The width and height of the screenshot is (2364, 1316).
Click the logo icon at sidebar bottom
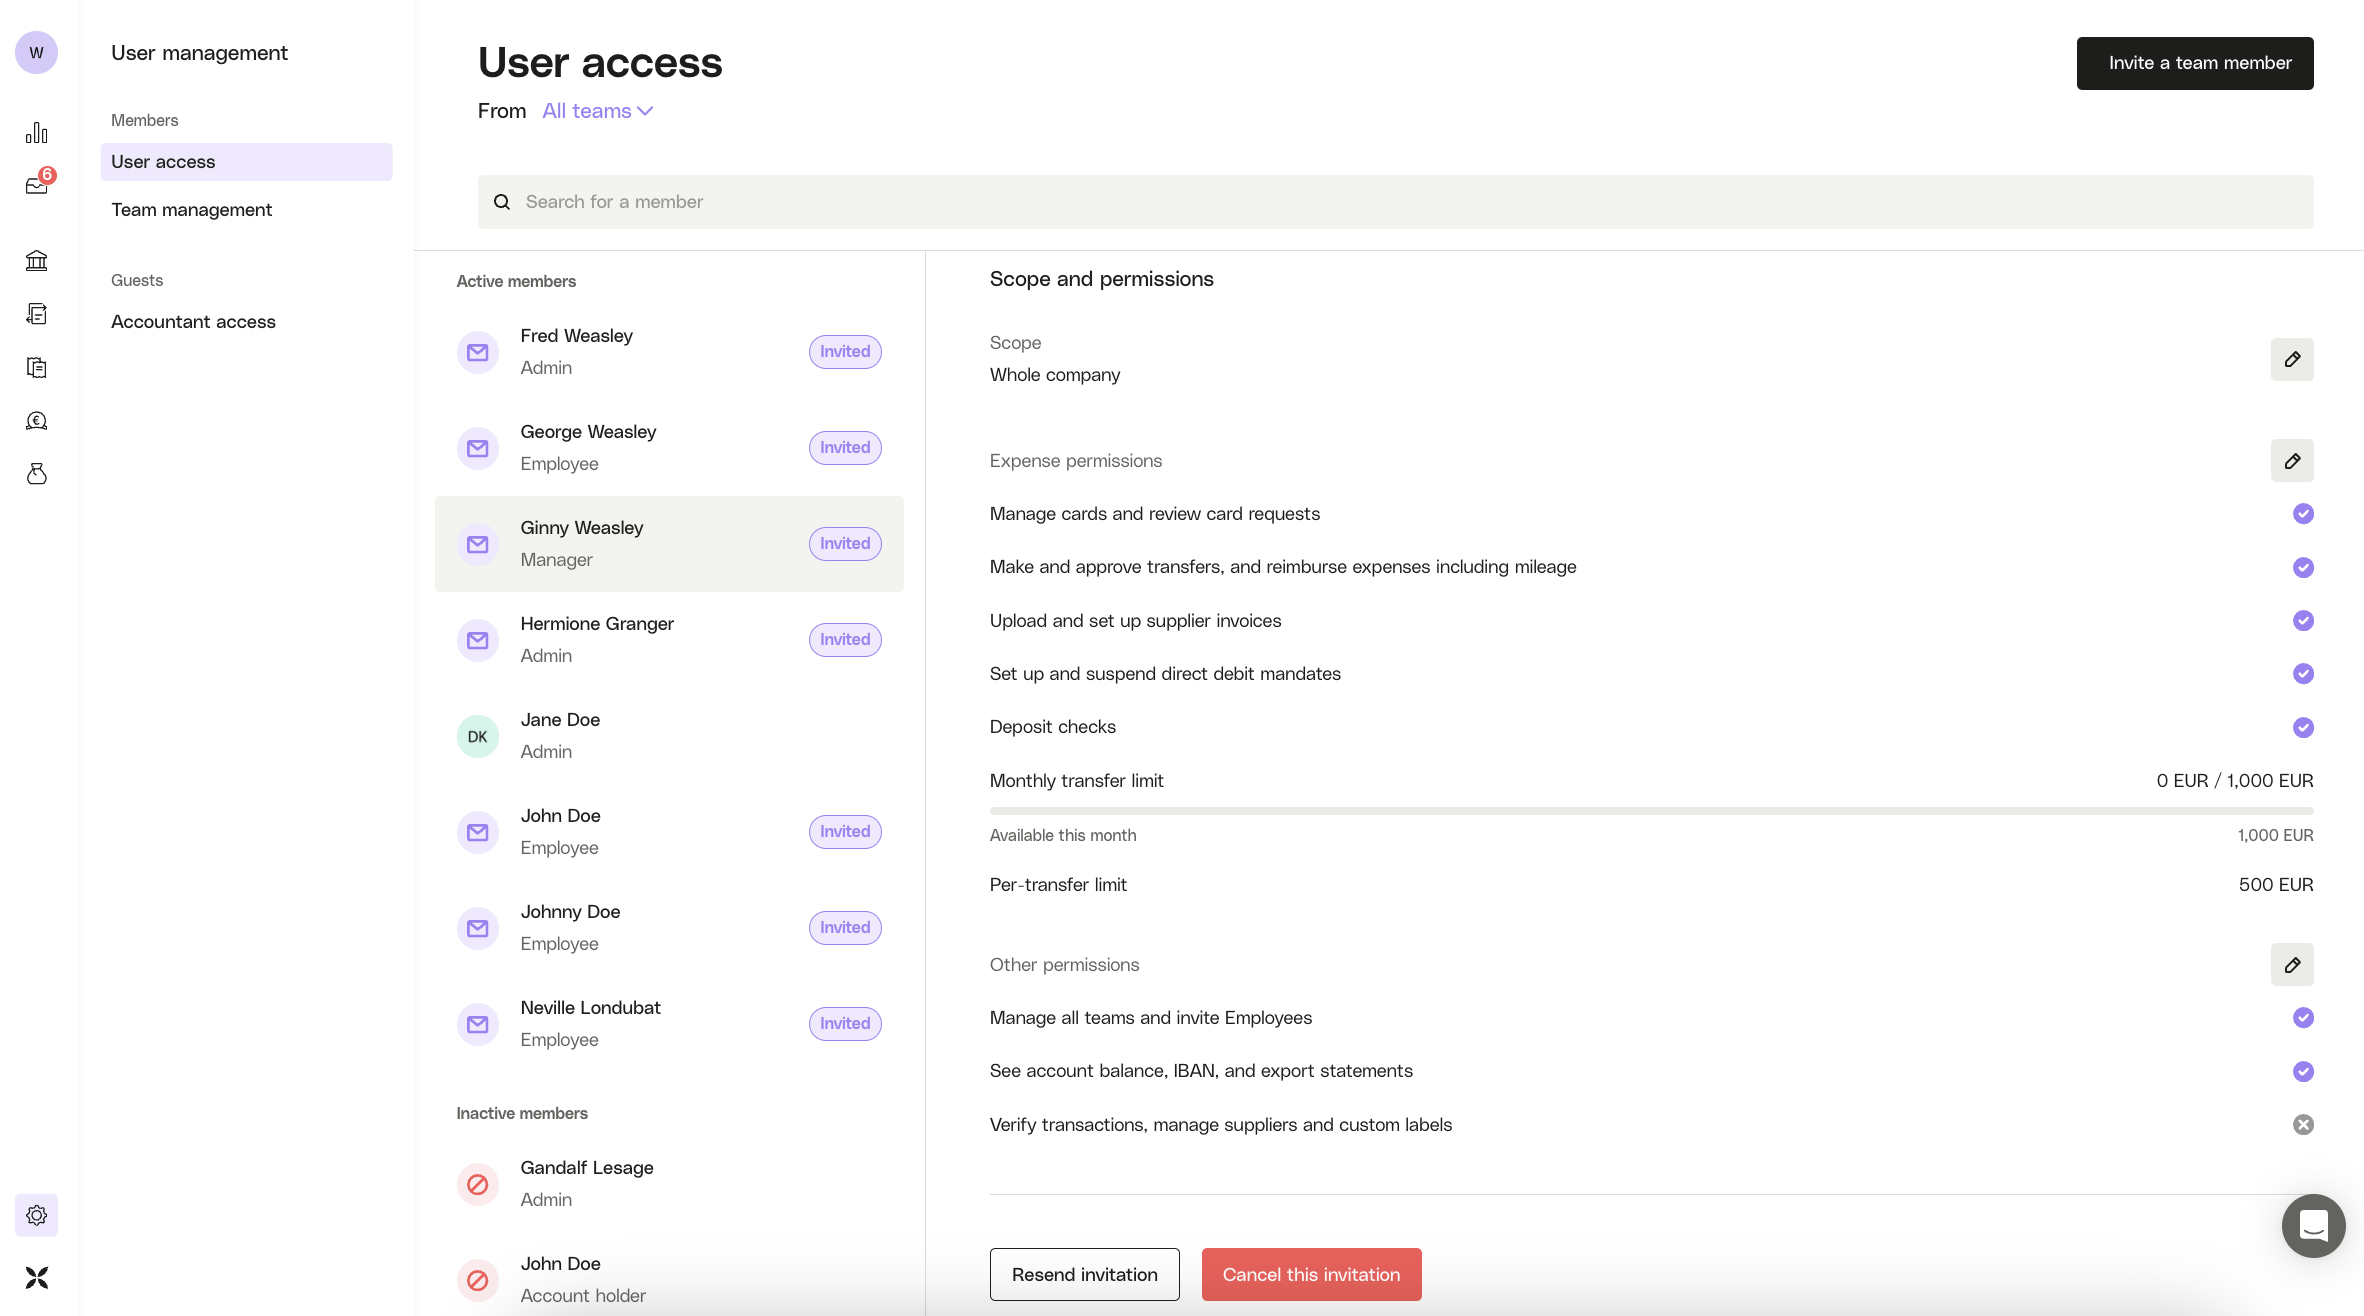click(x=37, y=1278)
